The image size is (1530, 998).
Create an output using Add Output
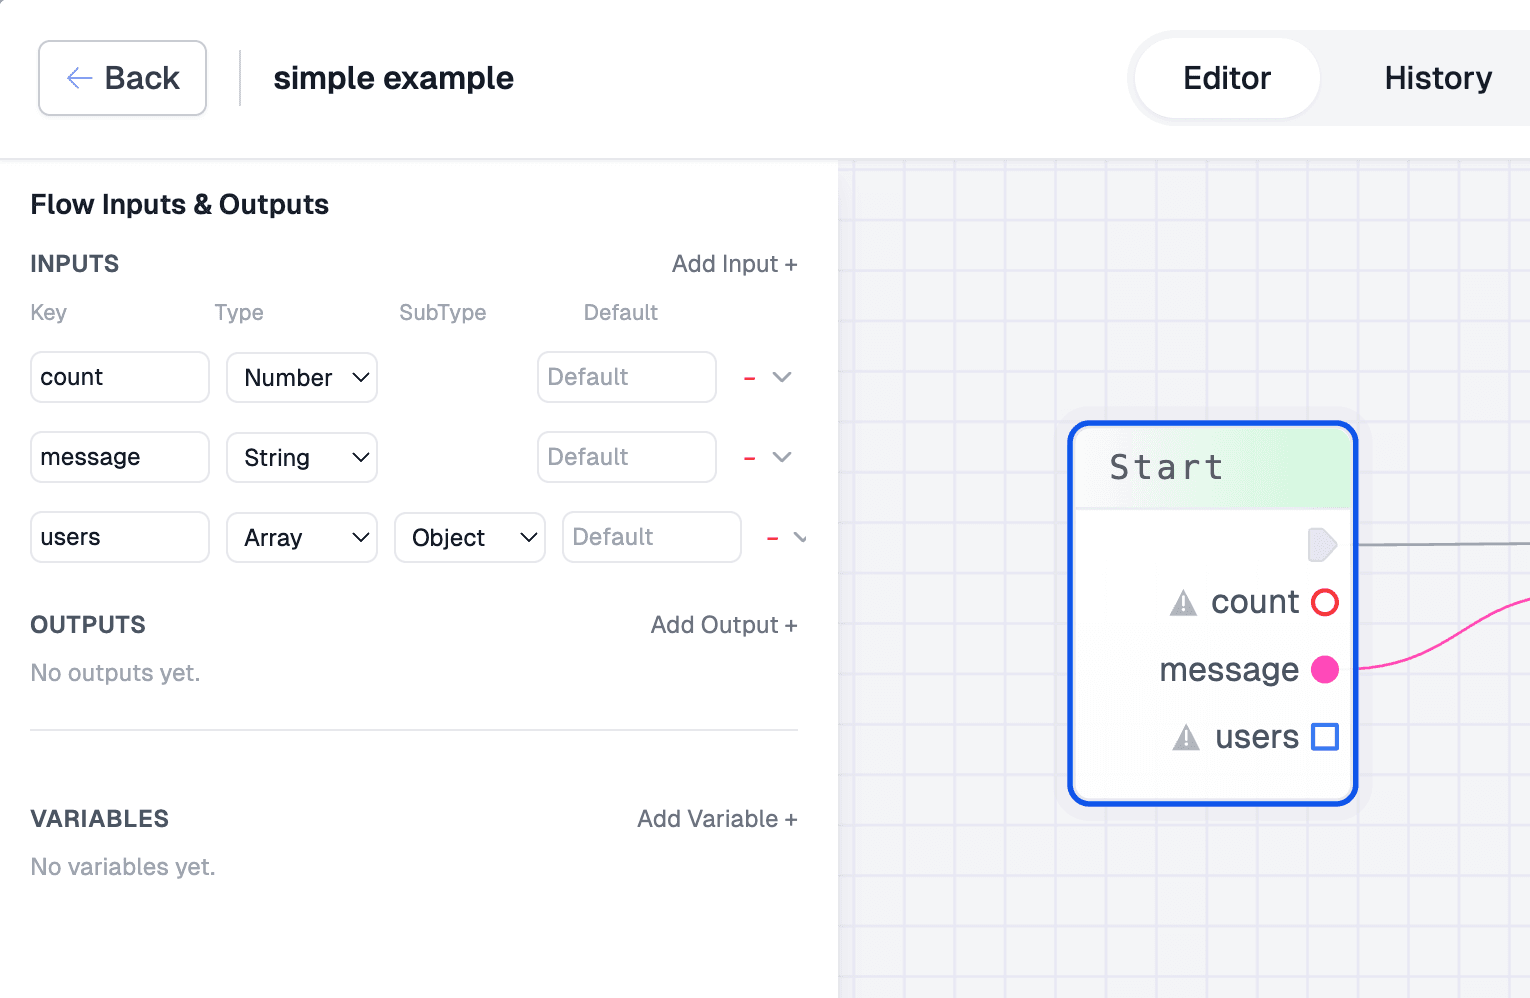click(723, 624)
